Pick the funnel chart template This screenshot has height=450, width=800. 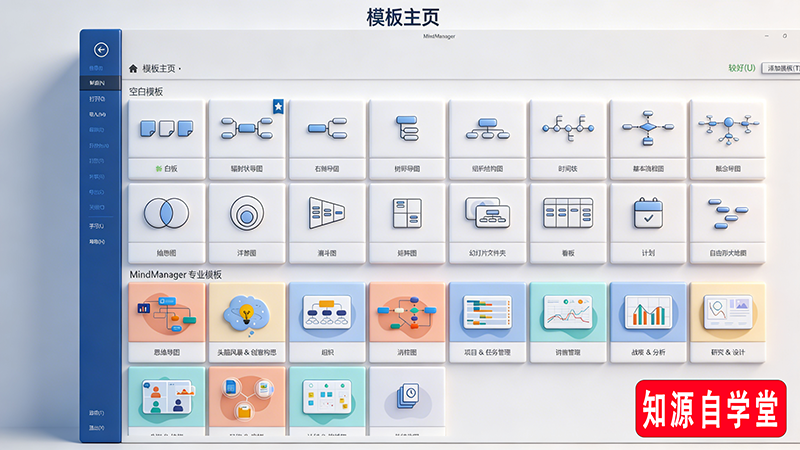tap(326, 213)
